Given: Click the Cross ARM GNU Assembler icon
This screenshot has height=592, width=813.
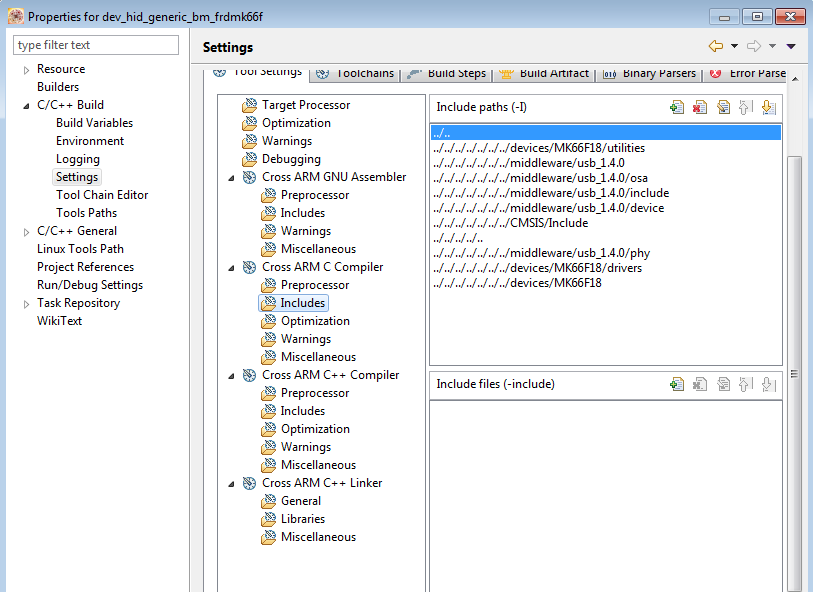Looking at the screenshot, I should click(249, 177).
